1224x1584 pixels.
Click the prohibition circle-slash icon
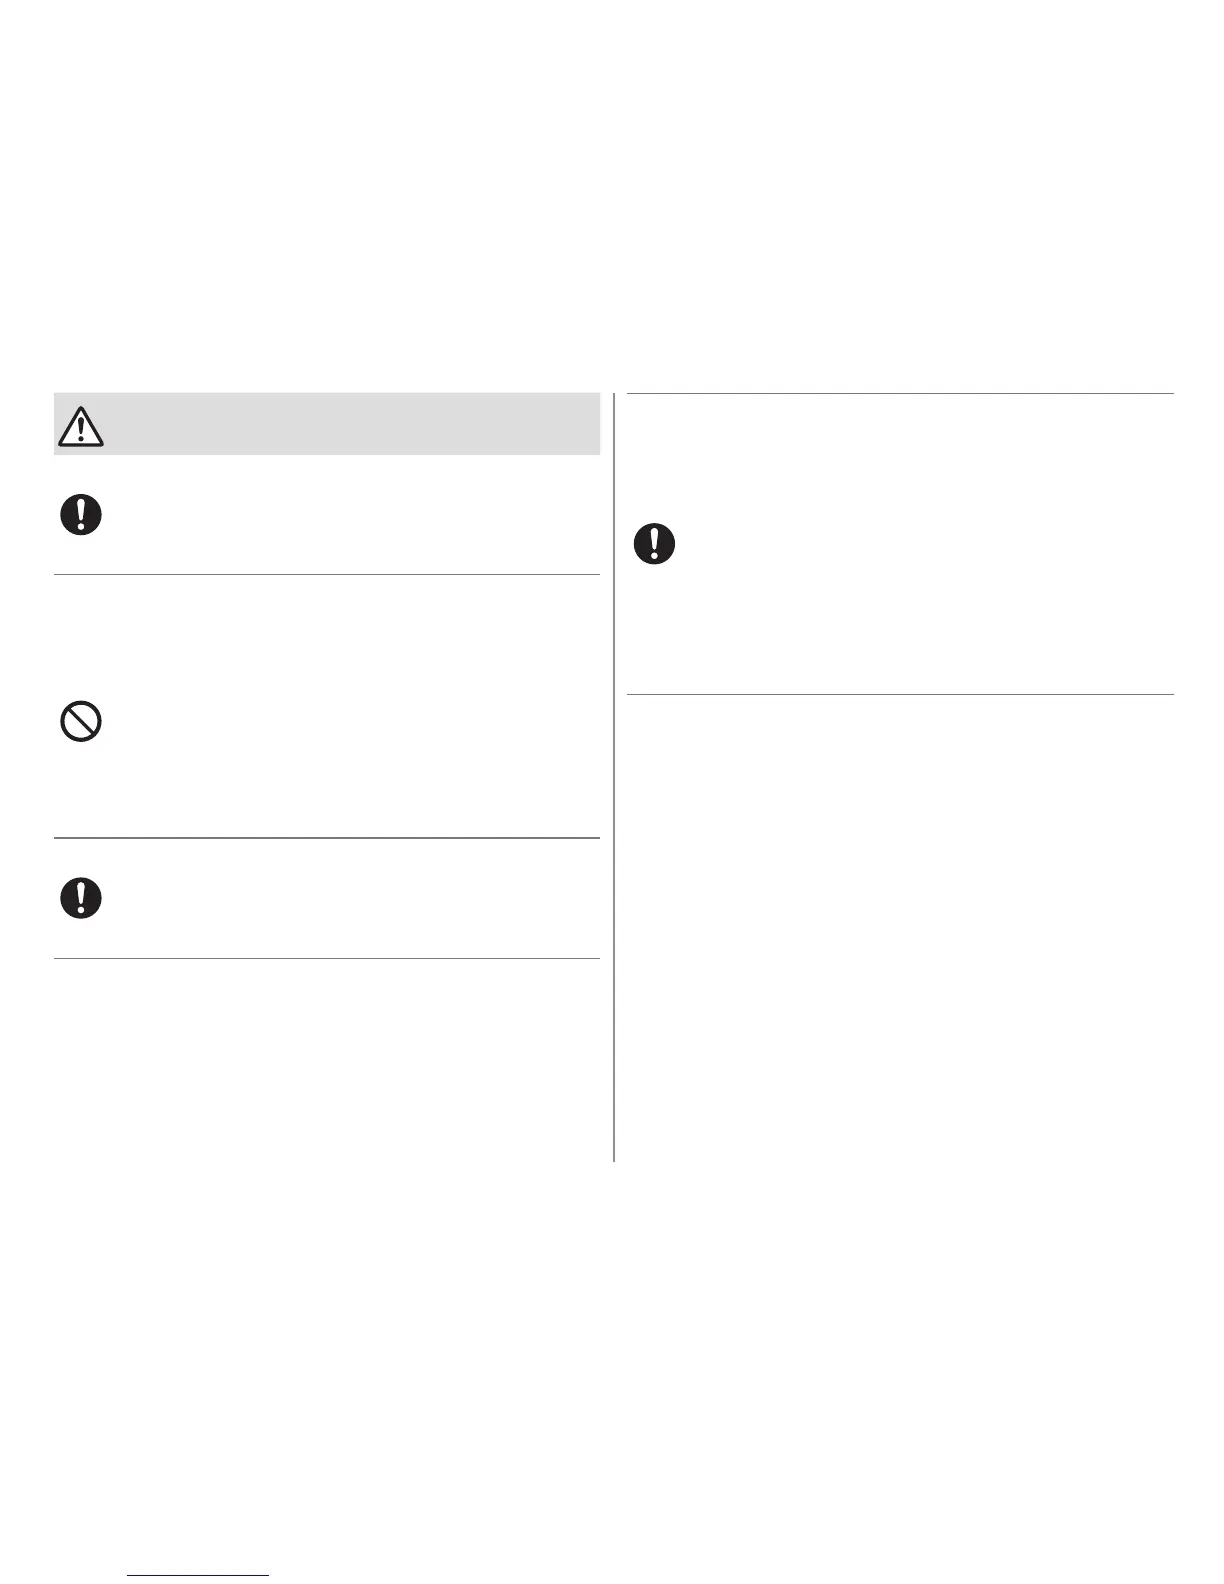tap(81, 722)
